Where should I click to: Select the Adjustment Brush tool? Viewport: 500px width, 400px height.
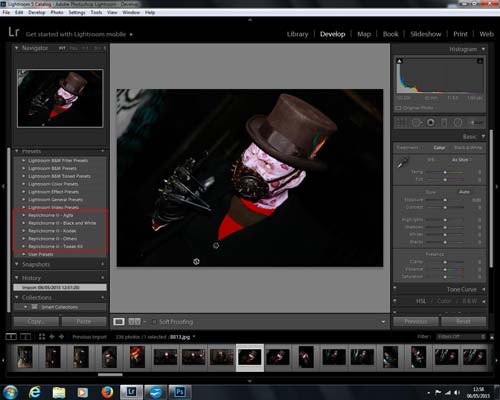tap(476, 123)
